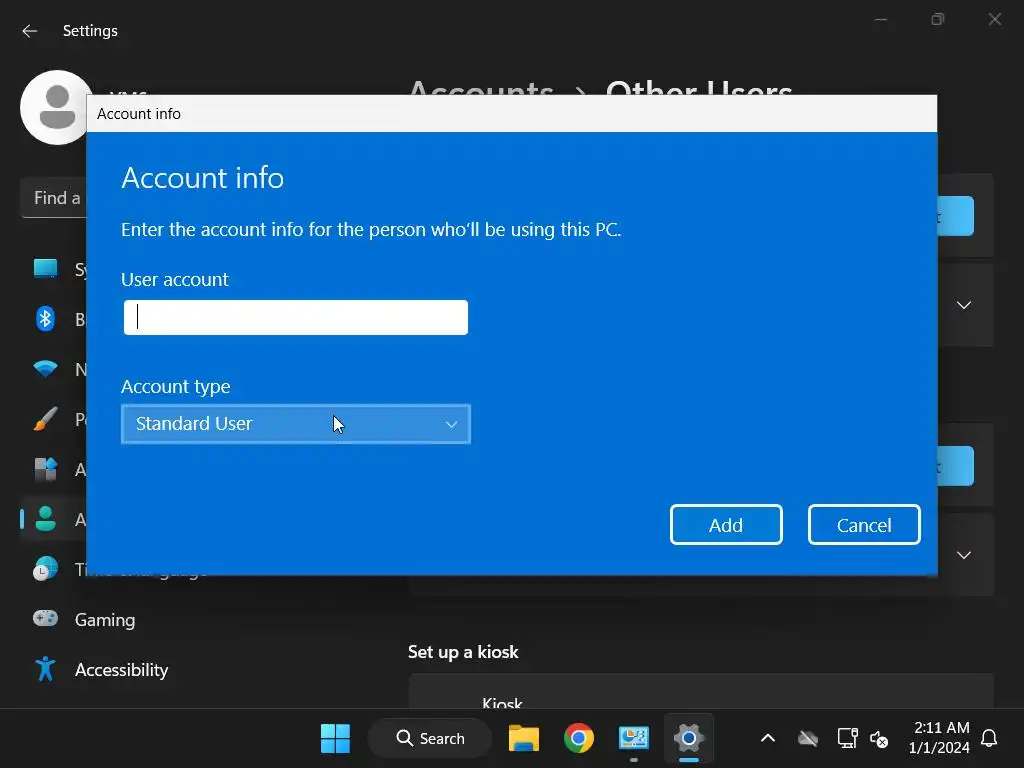Click the Add button
Viewport: 1024px width, 768px height.
(x=726, y=524)
